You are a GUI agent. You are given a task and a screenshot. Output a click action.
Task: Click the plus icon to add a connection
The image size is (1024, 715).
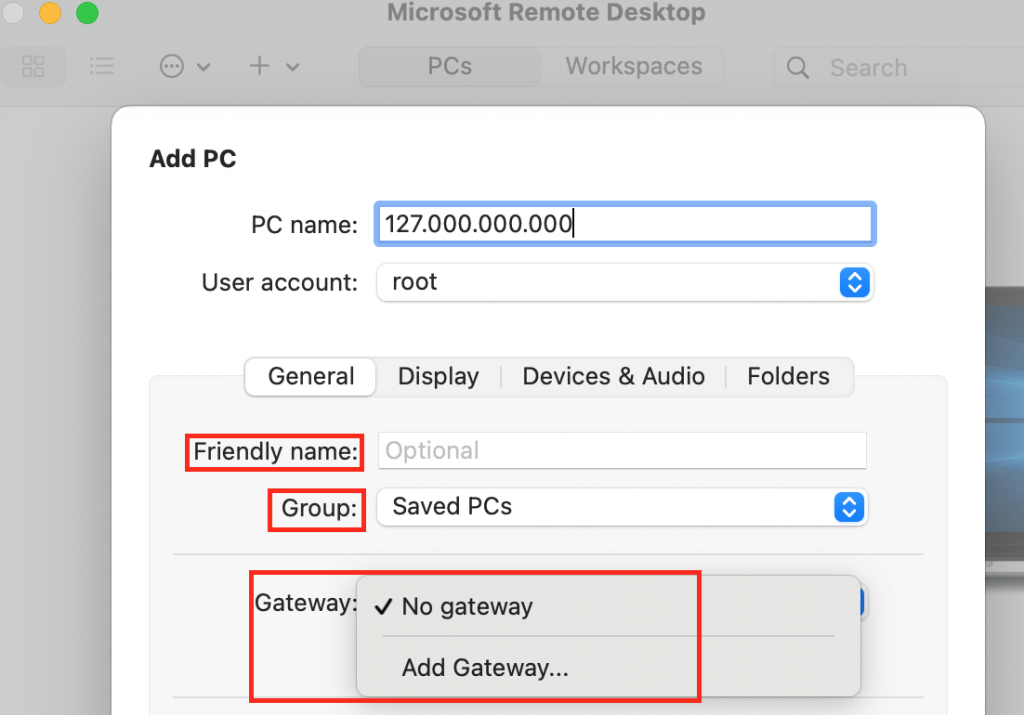[258, 66]
